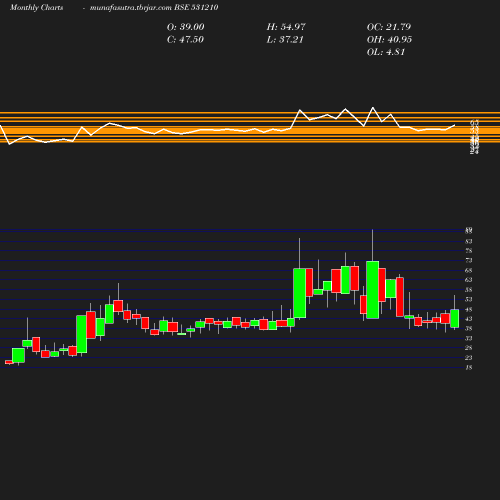This screenshot has height=500, width=500.
Task: Click the "BSE 531210" stock code text
Action: pyautogui.click(x=196, y=8)
